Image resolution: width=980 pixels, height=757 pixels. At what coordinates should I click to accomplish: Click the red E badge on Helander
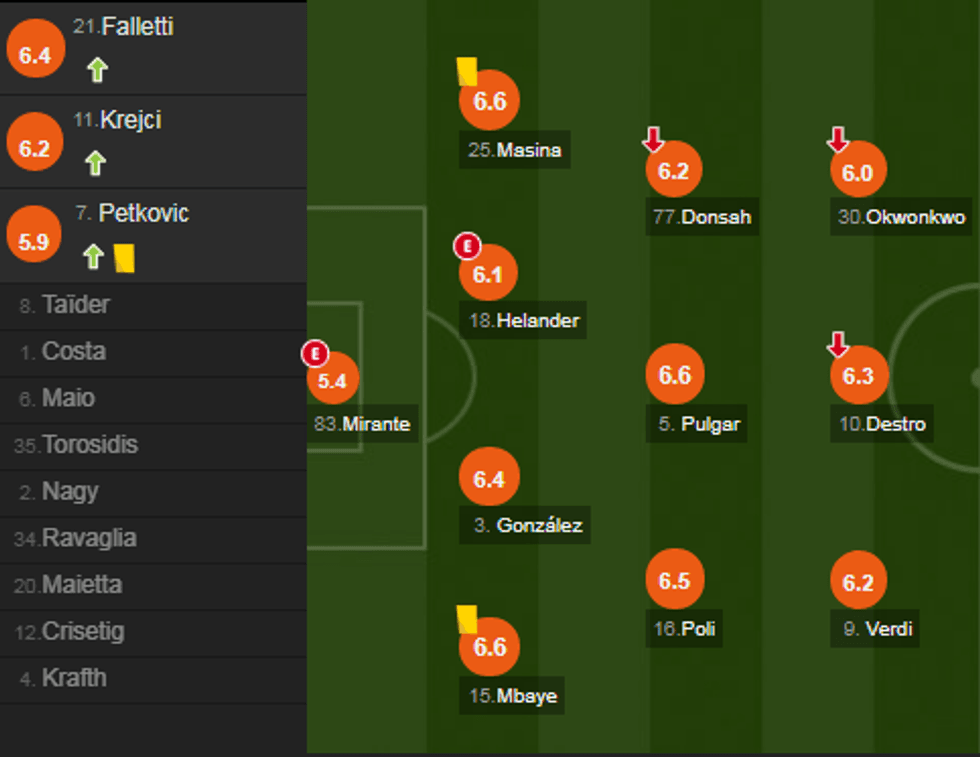pos(466,246)
